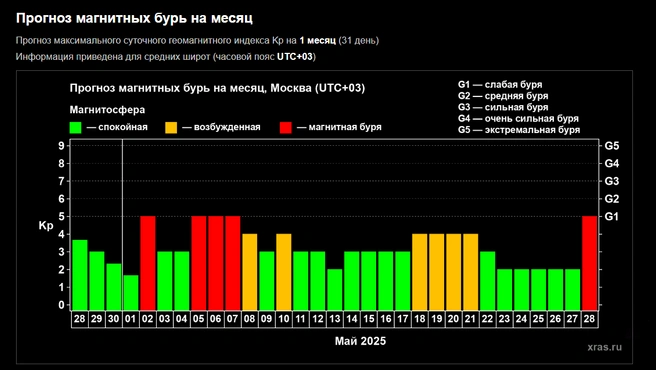
Task: Click the yellow bar above date 10
Action: [284, 272]
